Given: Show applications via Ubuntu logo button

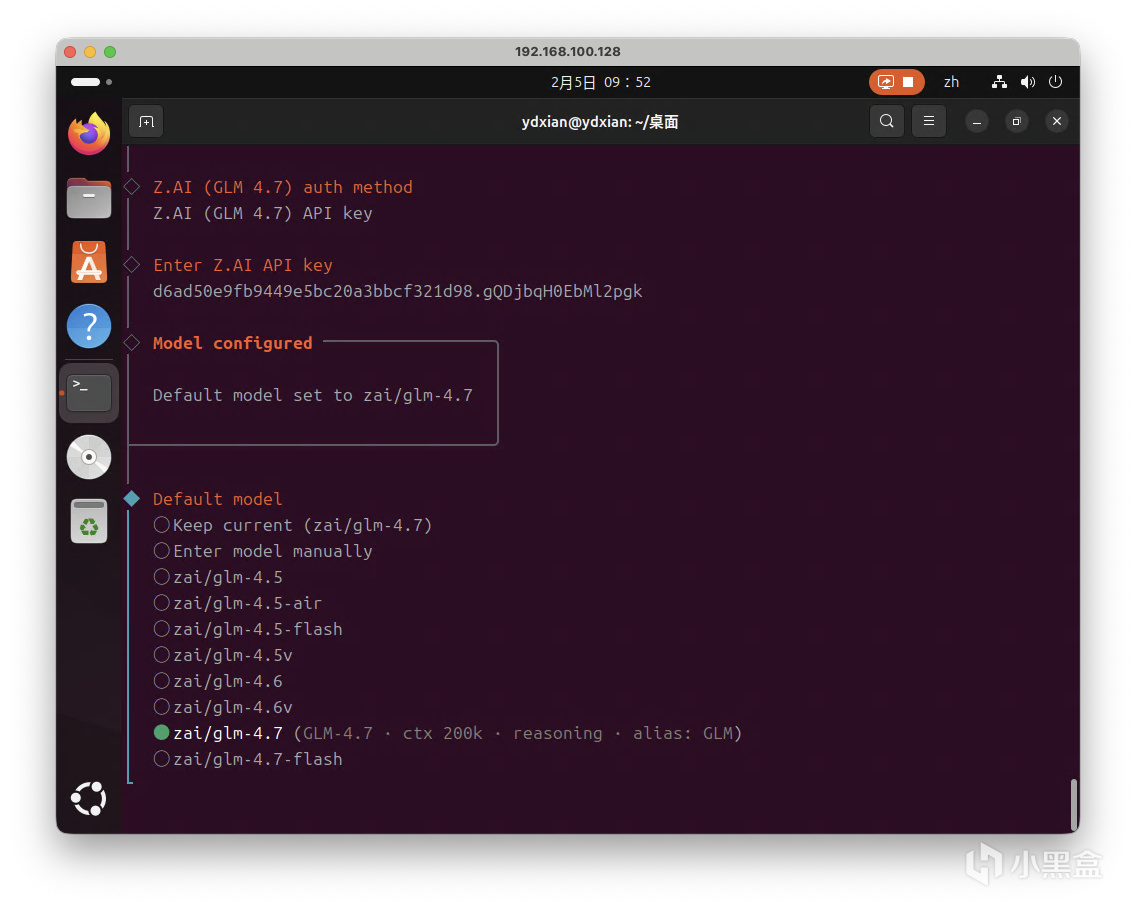Looking at the screenshot, I should tap(89, 799).
